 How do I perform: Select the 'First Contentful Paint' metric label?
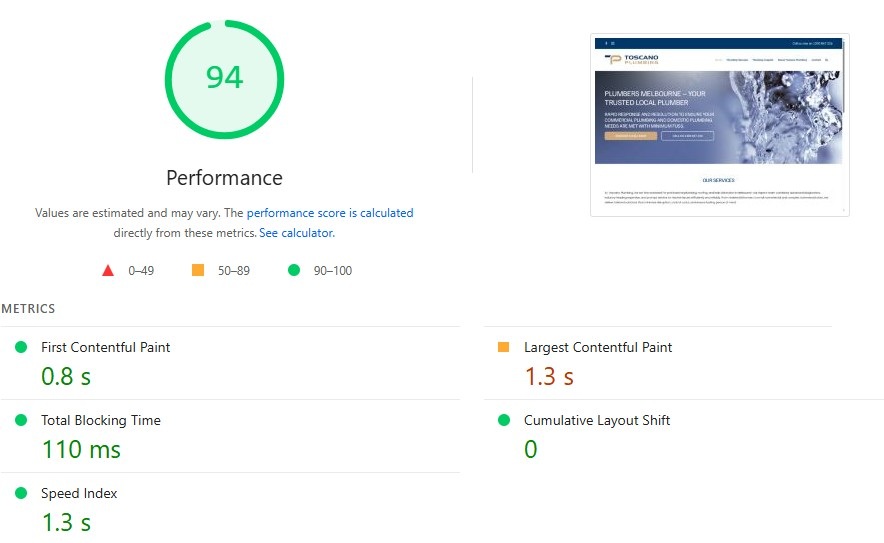tap(105, 347)
